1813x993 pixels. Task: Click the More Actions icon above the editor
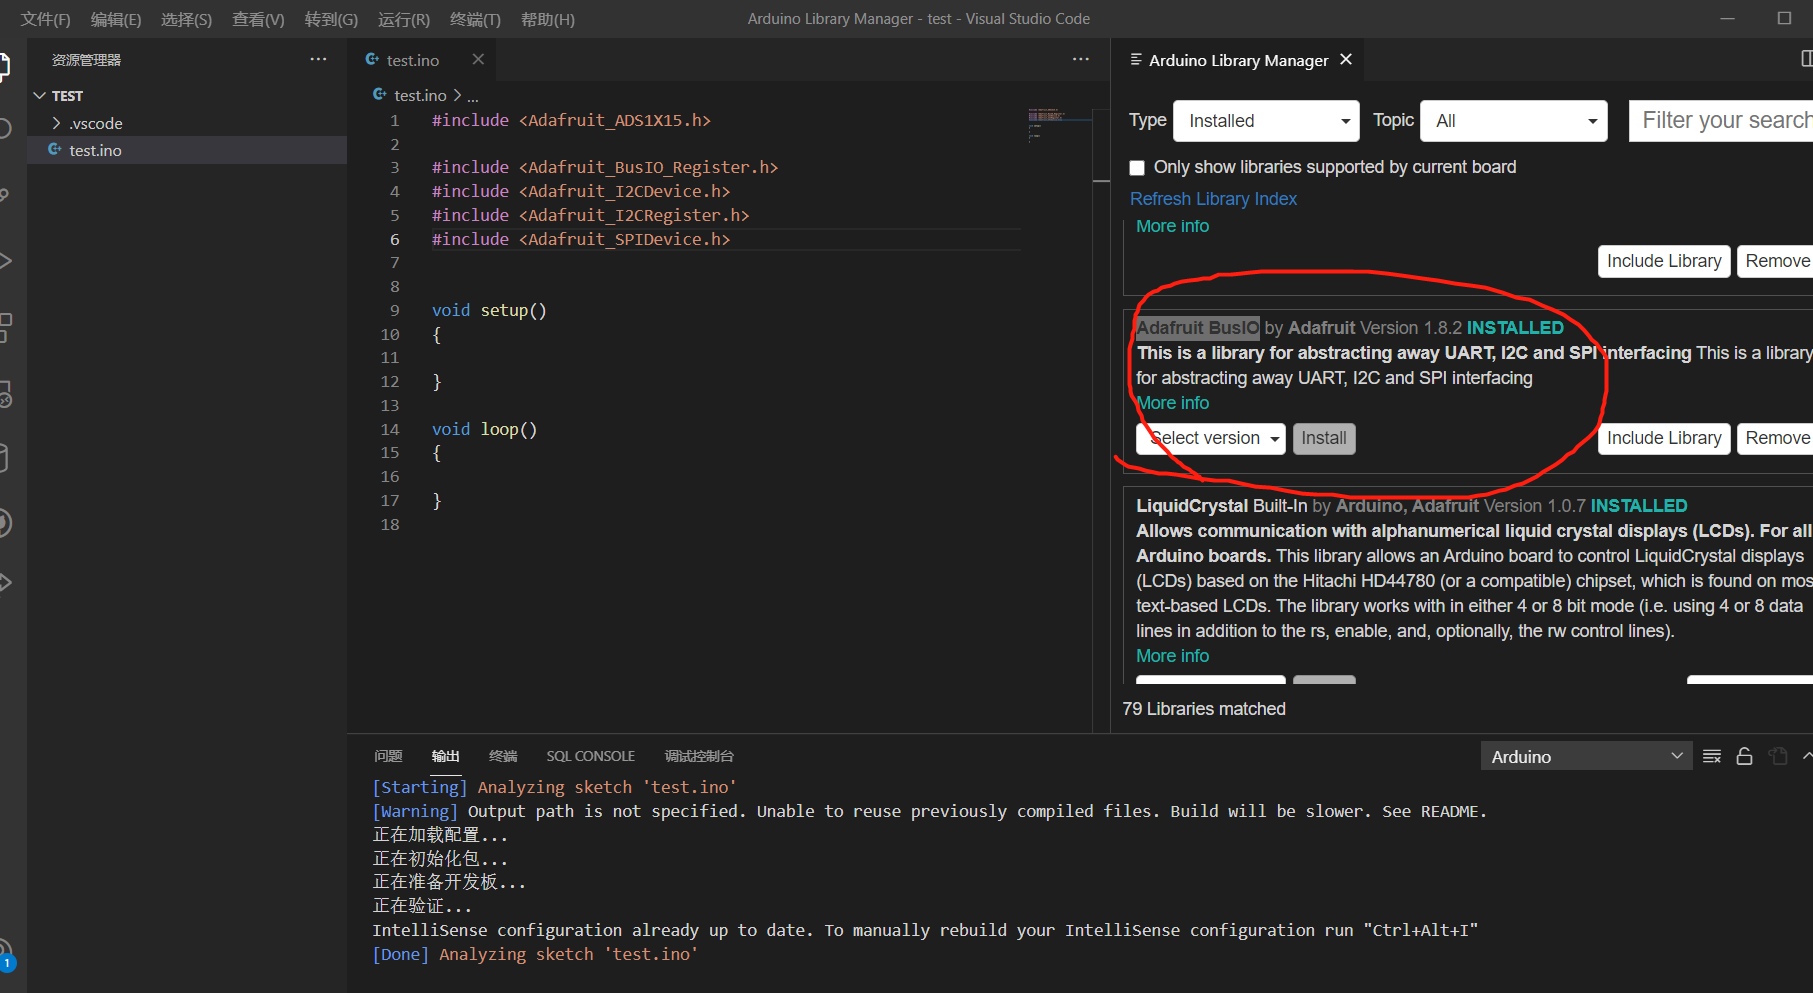[1080, 59]
